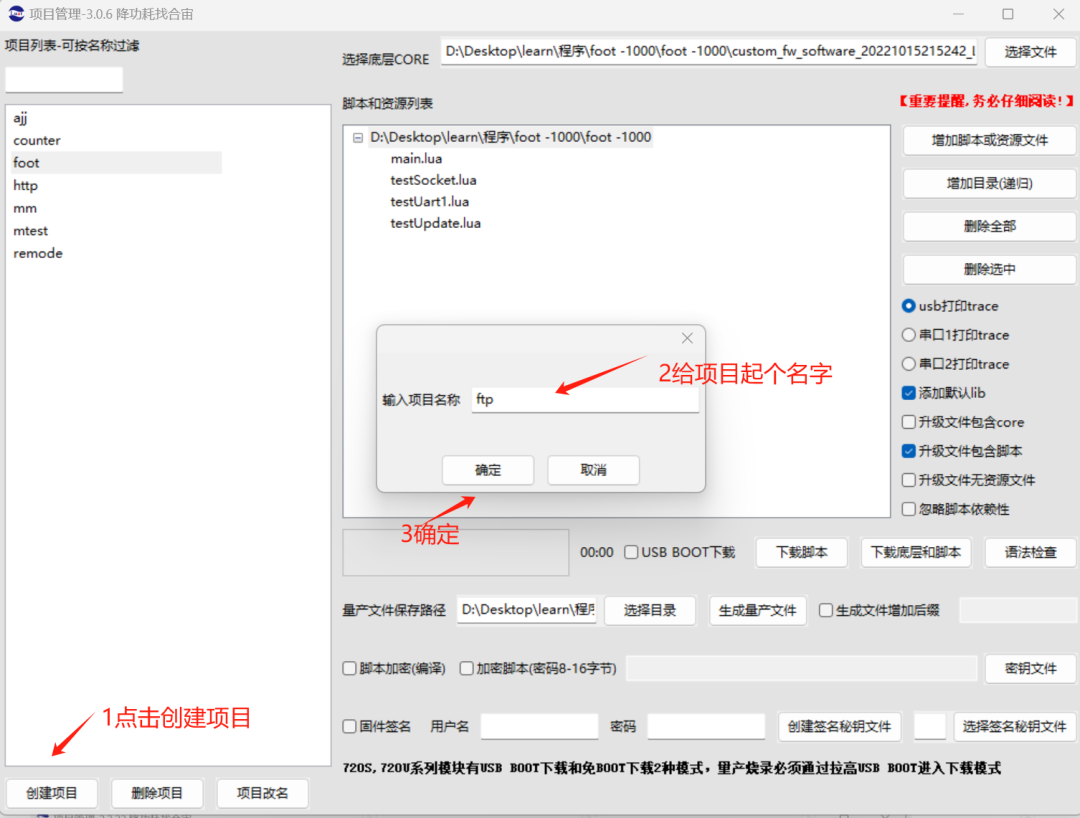
Task: Close the project name dialog
Action: coord(687,338)
